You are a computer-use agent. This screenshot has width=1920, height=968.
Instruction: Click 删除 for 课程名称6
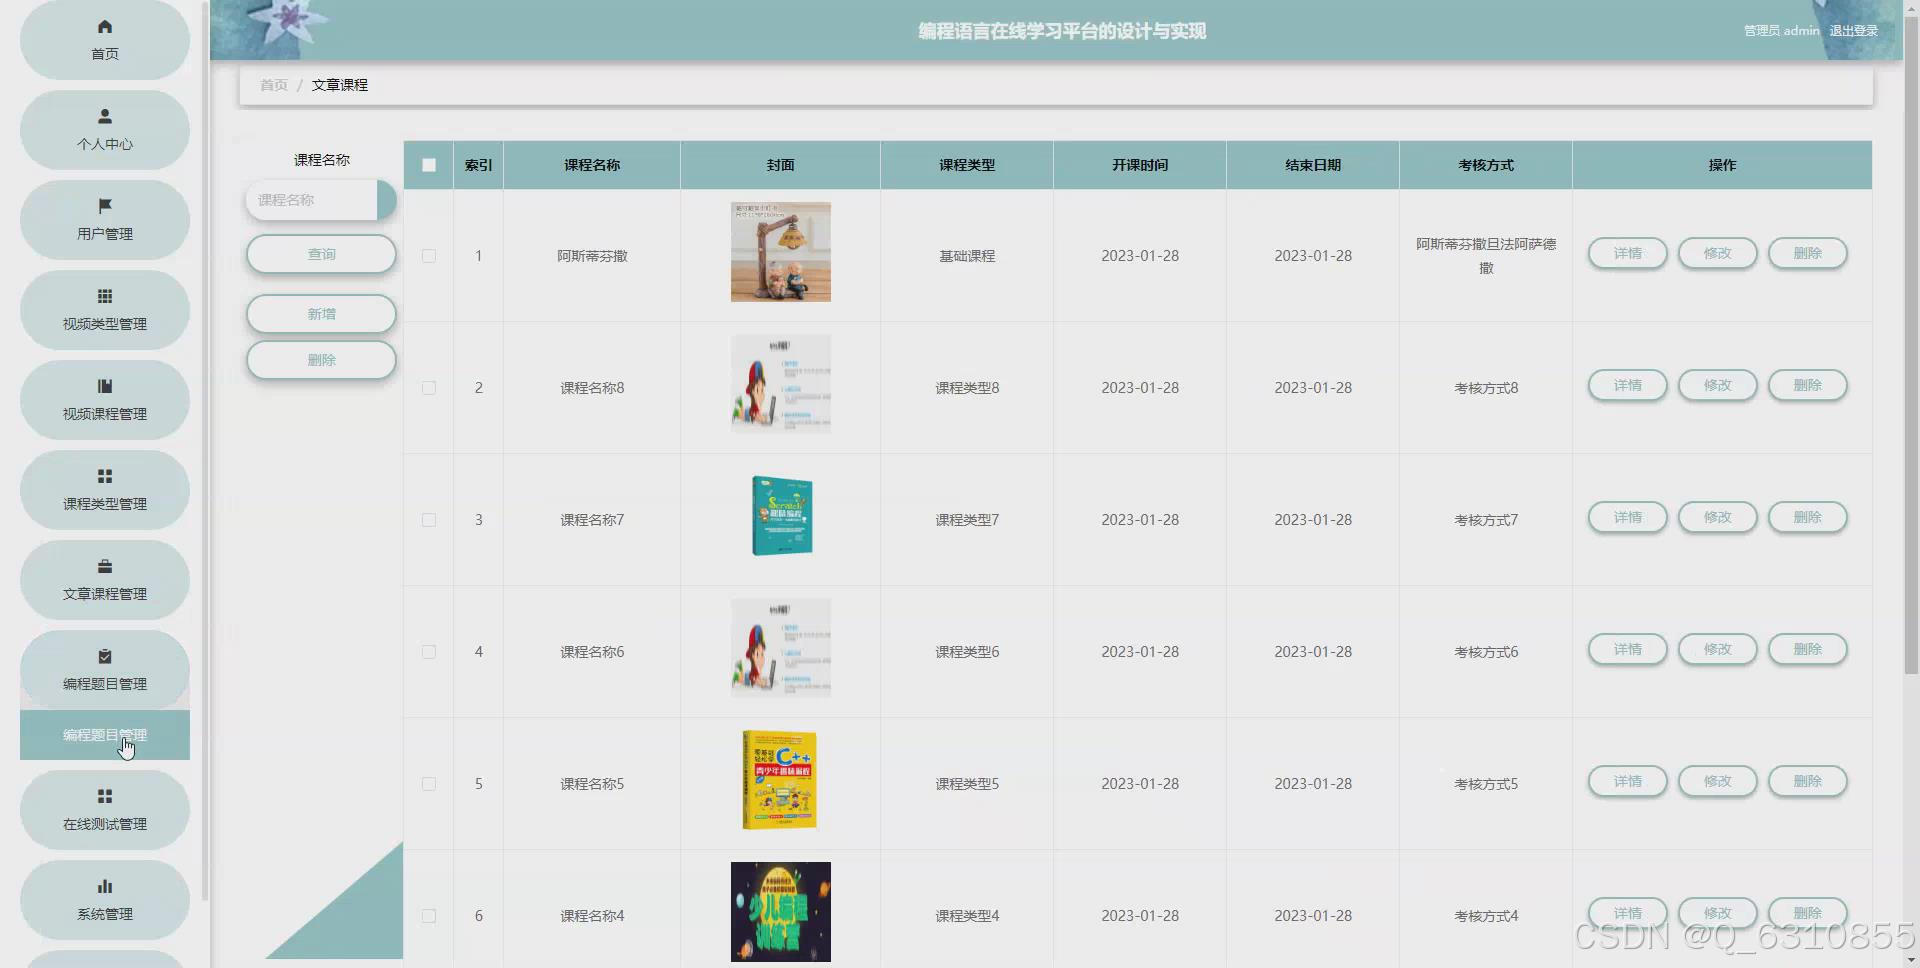pos(1807,649)
